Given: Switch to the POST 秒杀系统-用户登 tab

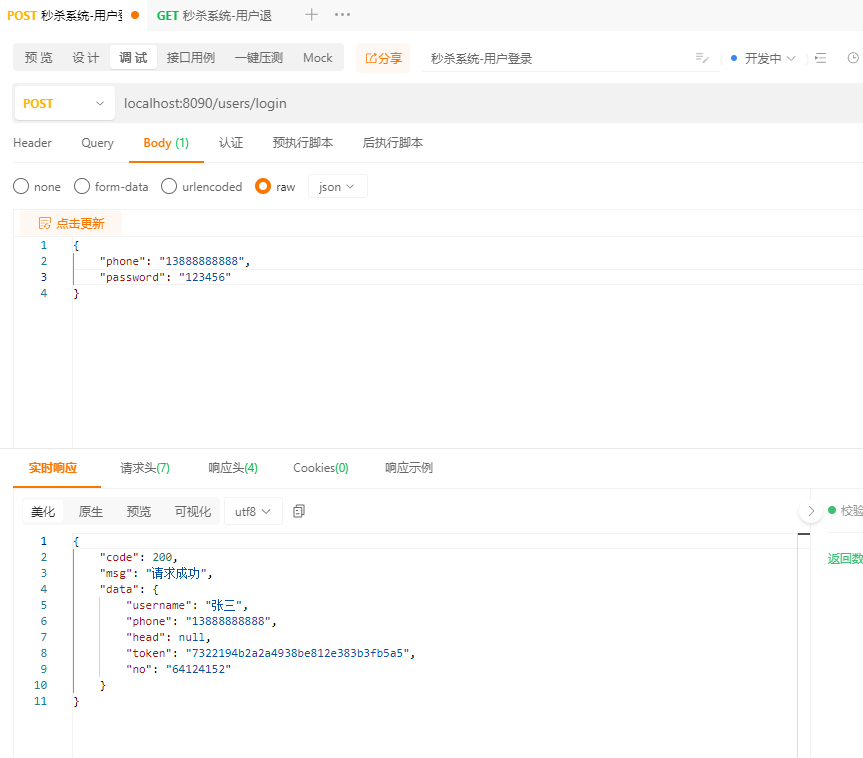Looking at the screenshot, I should [x=73, y=15].
